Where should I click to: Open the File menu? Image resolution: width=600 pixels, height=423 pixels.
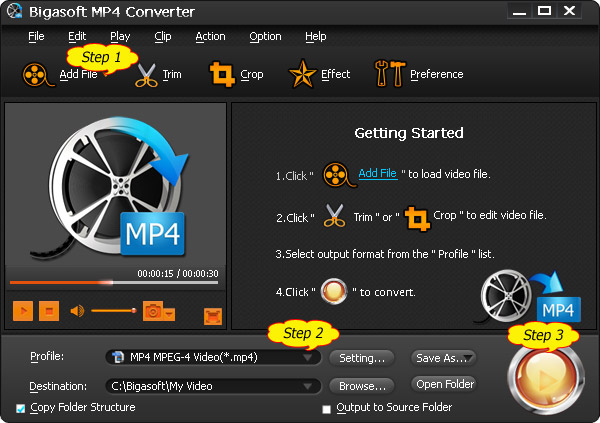[36, 36]
